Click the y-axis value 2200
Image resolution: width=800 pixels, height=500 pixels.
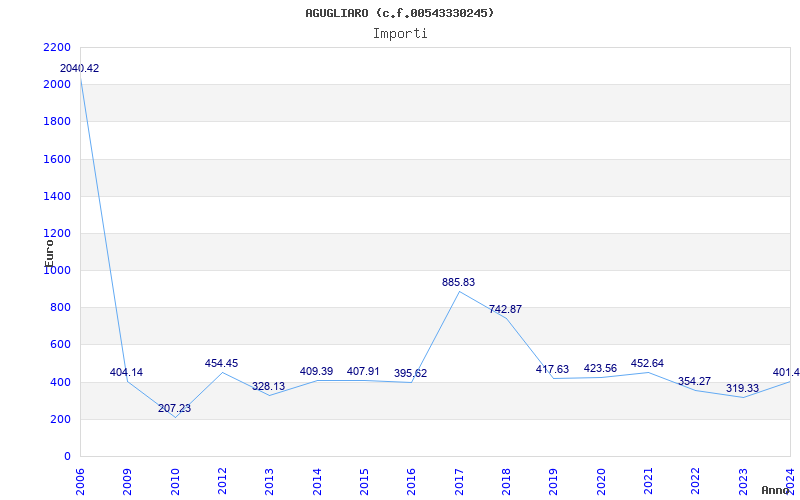click(57, 47)
